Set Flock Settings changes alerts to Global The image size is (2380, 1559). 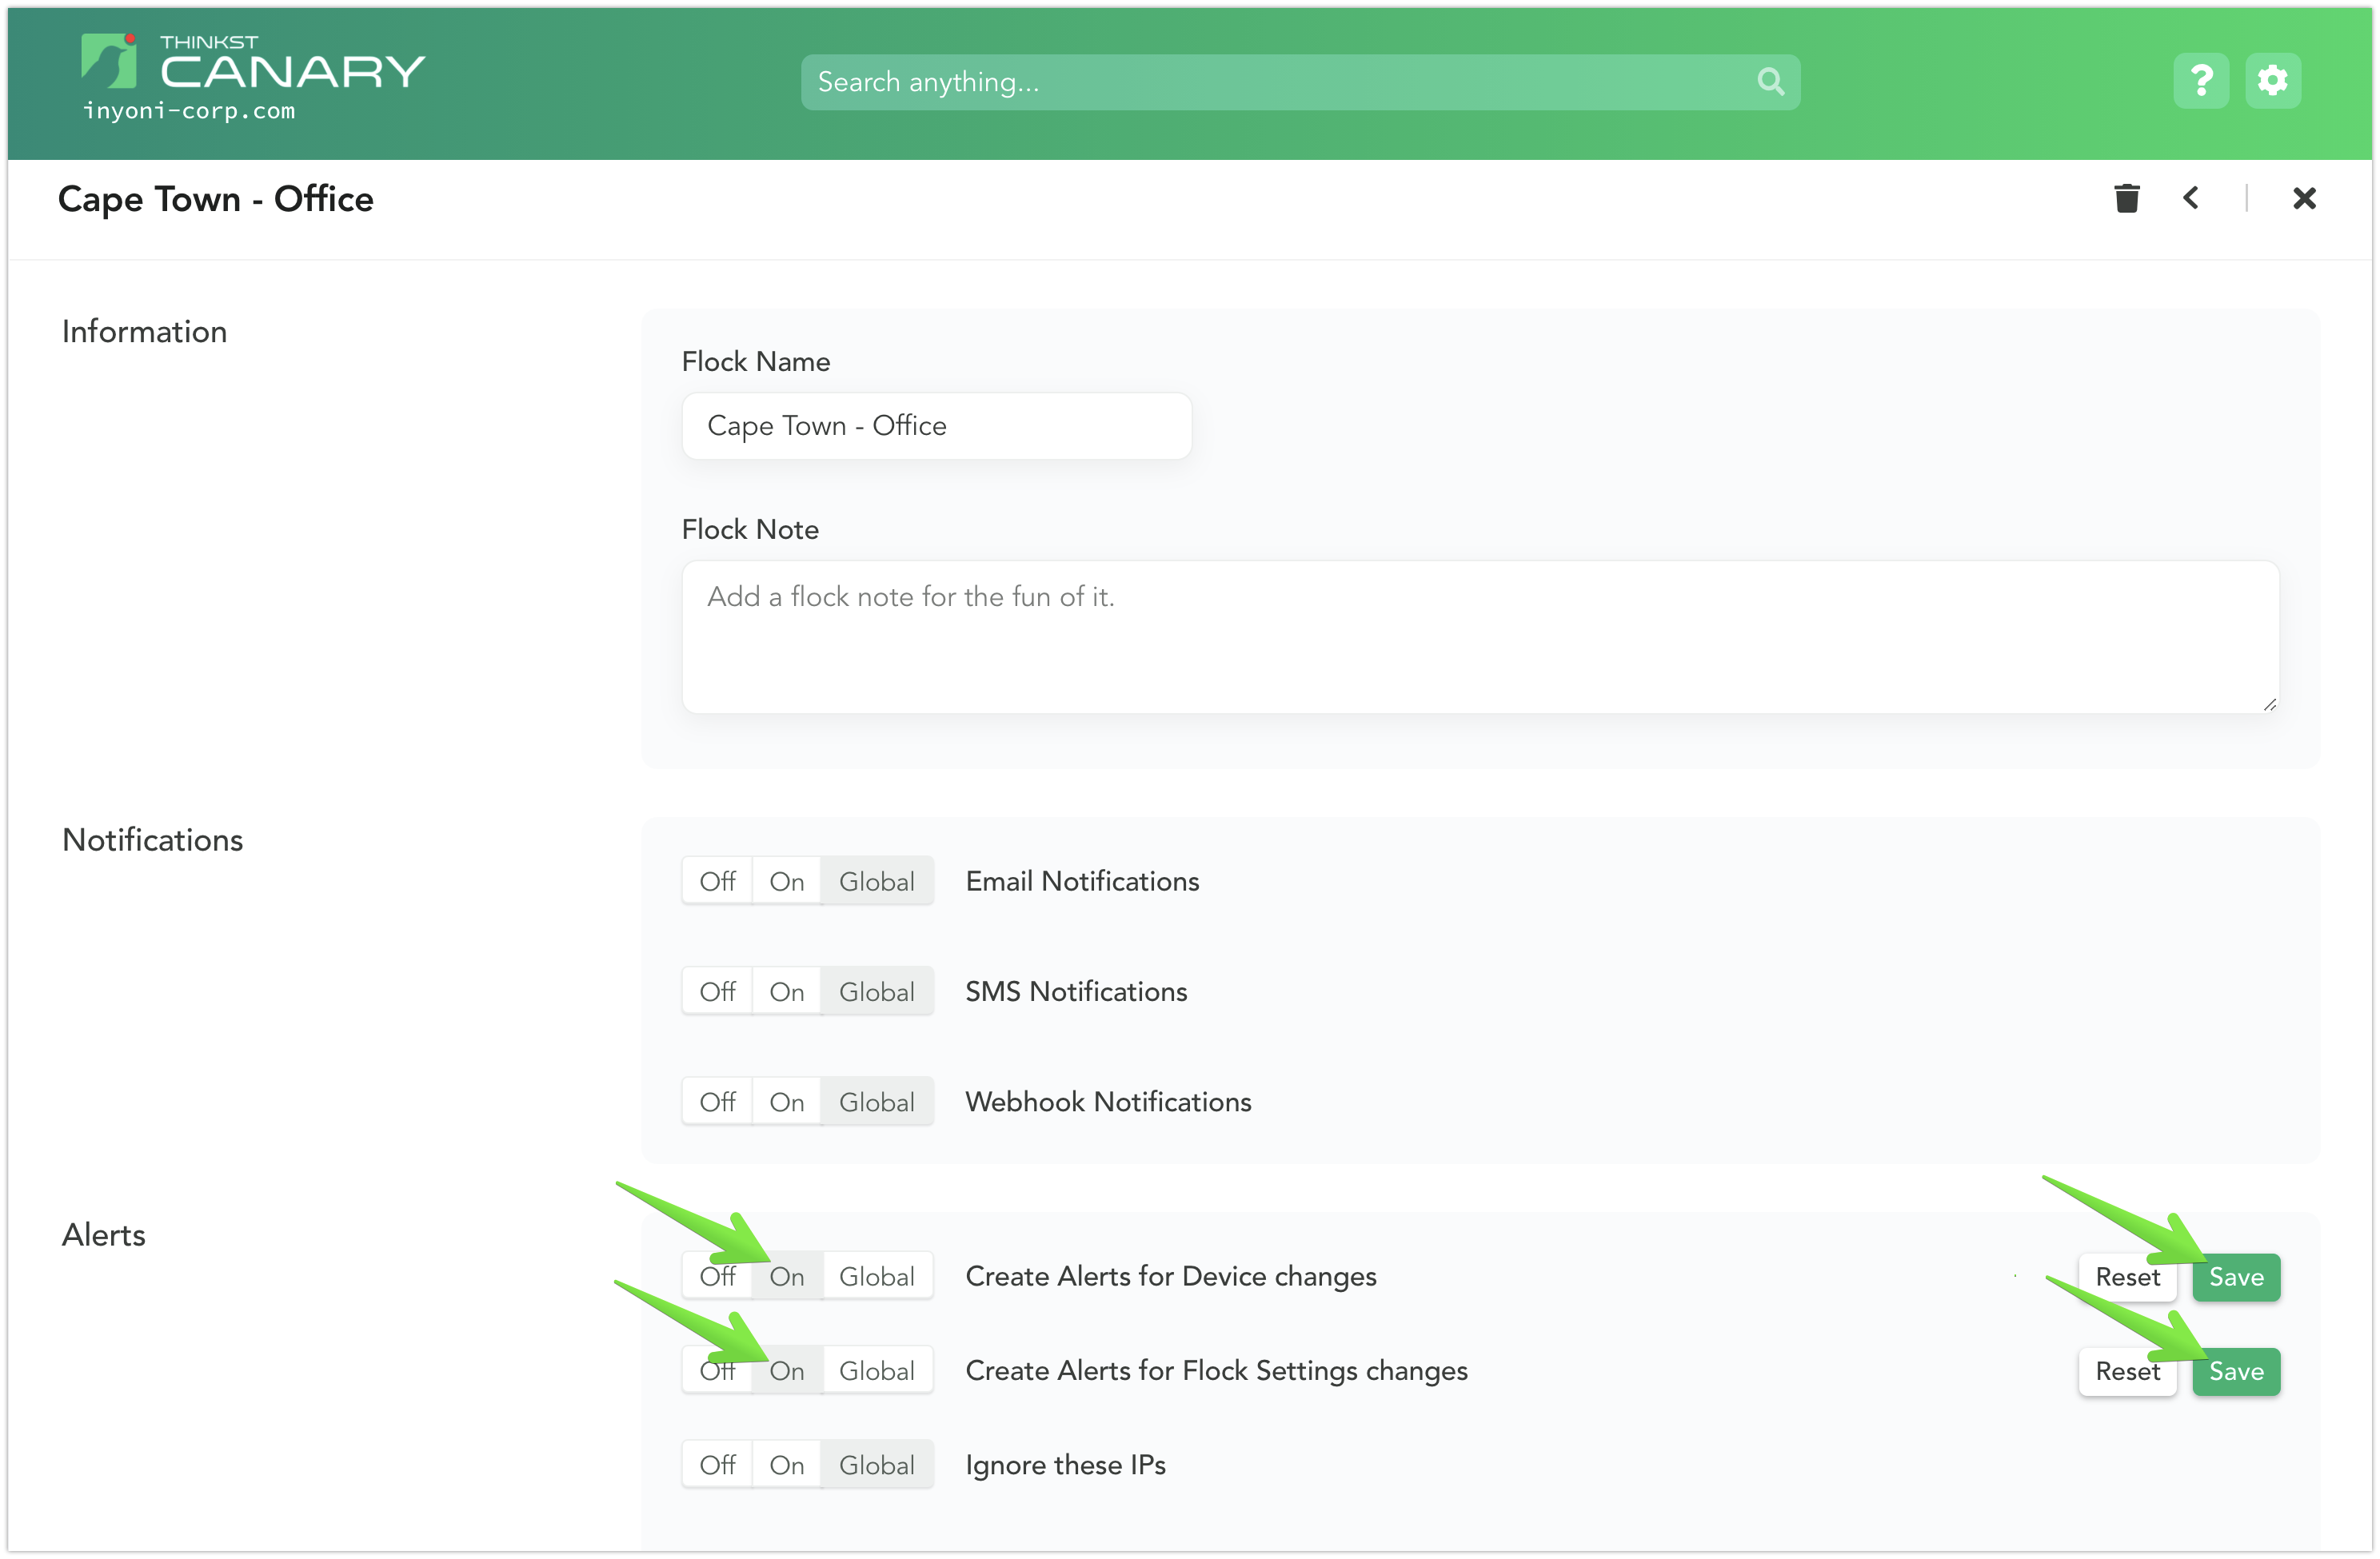tap(876, 1370)
